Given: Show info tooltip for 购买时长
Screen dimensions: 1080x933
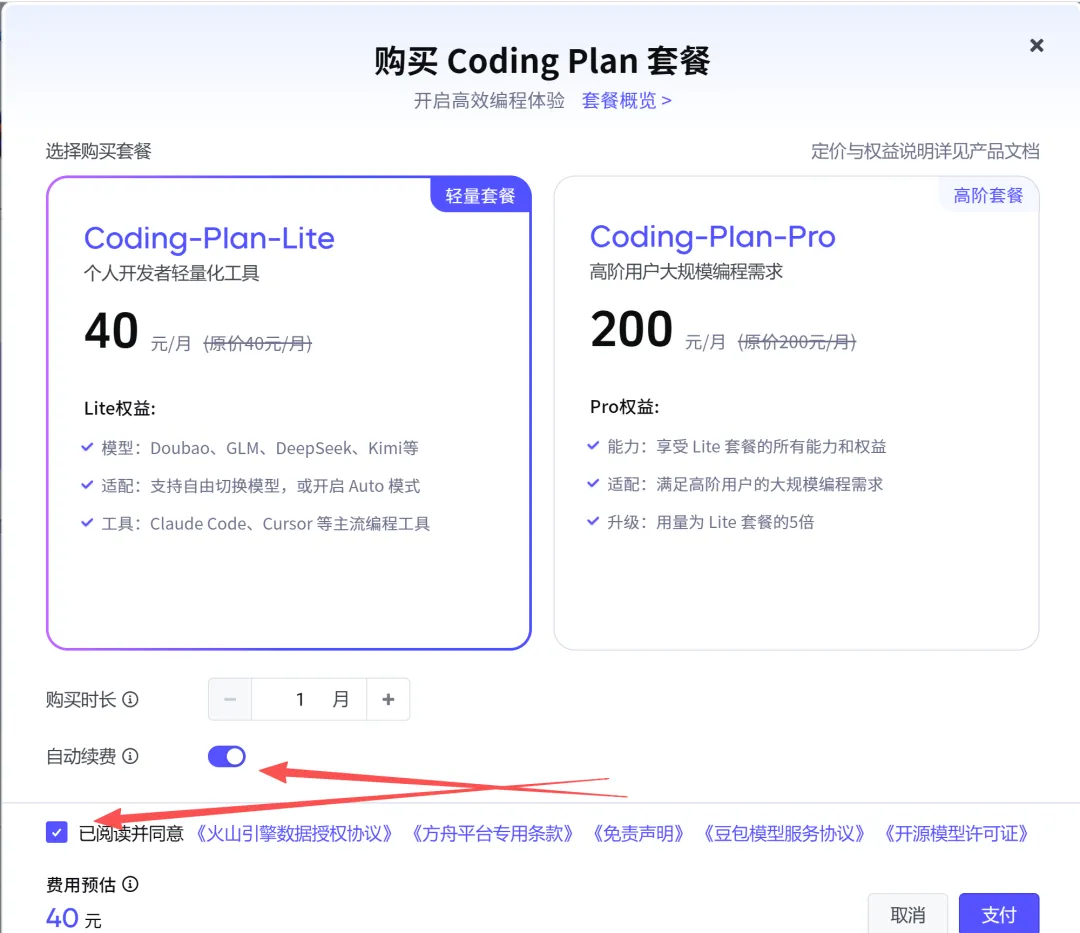Looking at the screenshot, I should coord(130,700).
